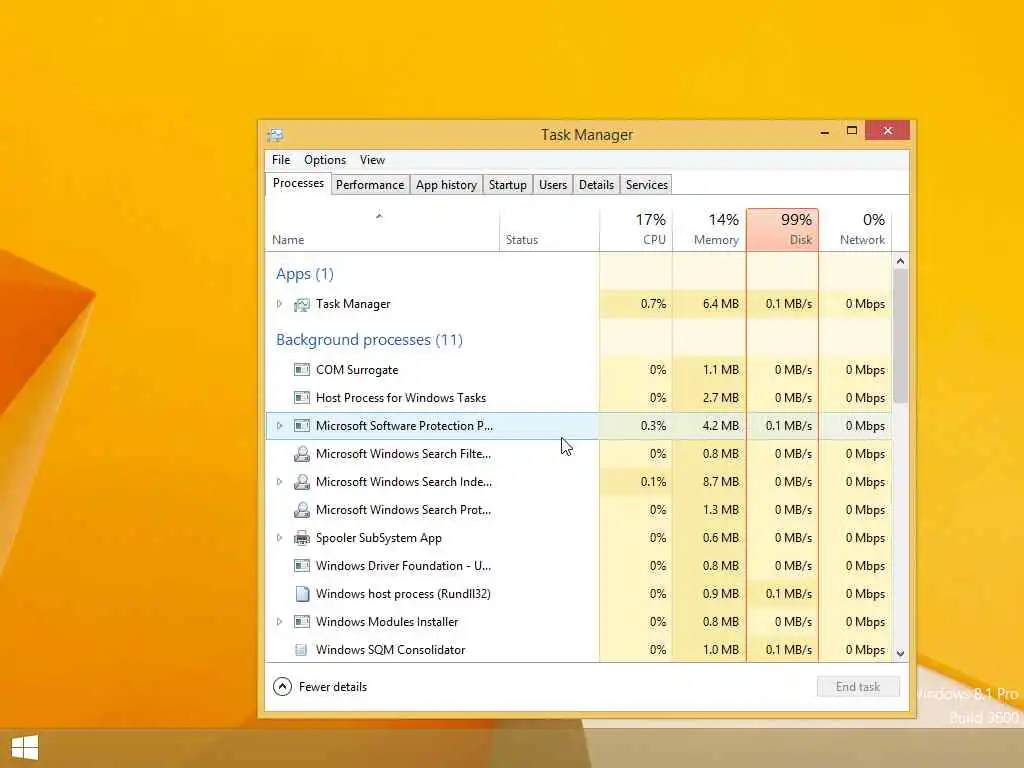Click the 6.4 MB memory value
Screen dimensions: 1024x768
click(x=721, y=304)
